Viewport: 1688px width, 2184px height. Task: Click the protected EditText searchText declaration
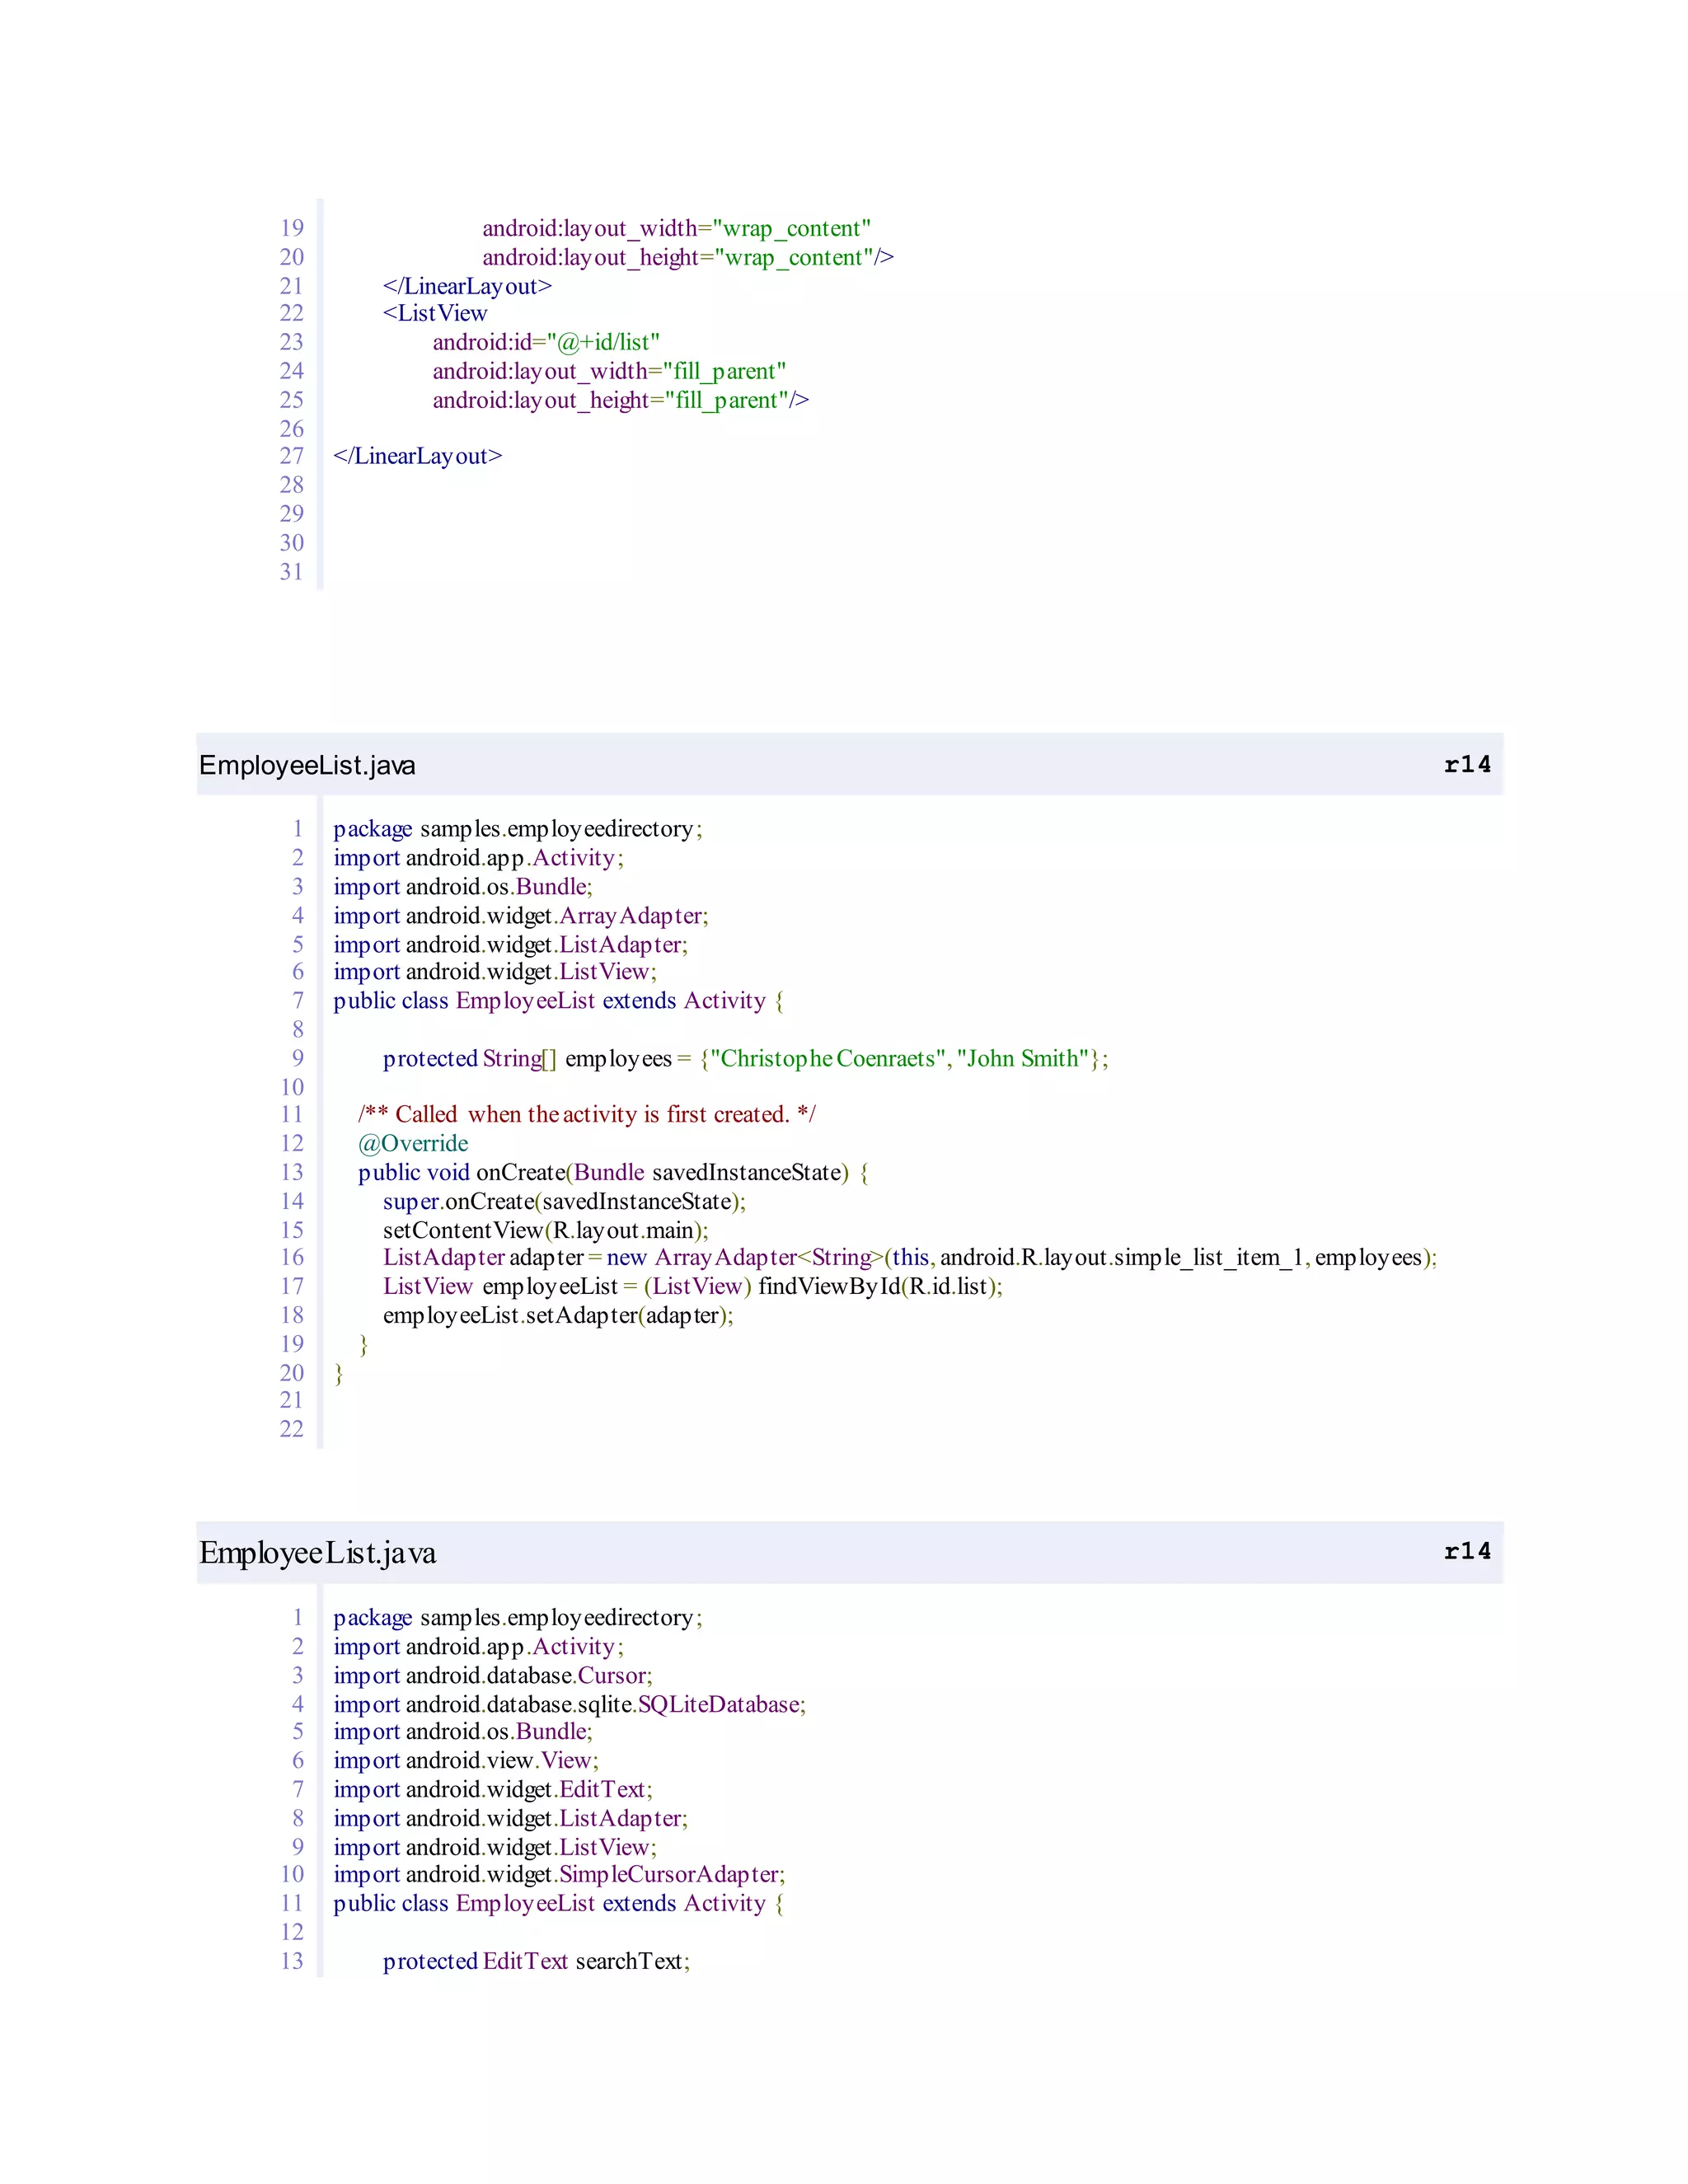pos(536,1961)
